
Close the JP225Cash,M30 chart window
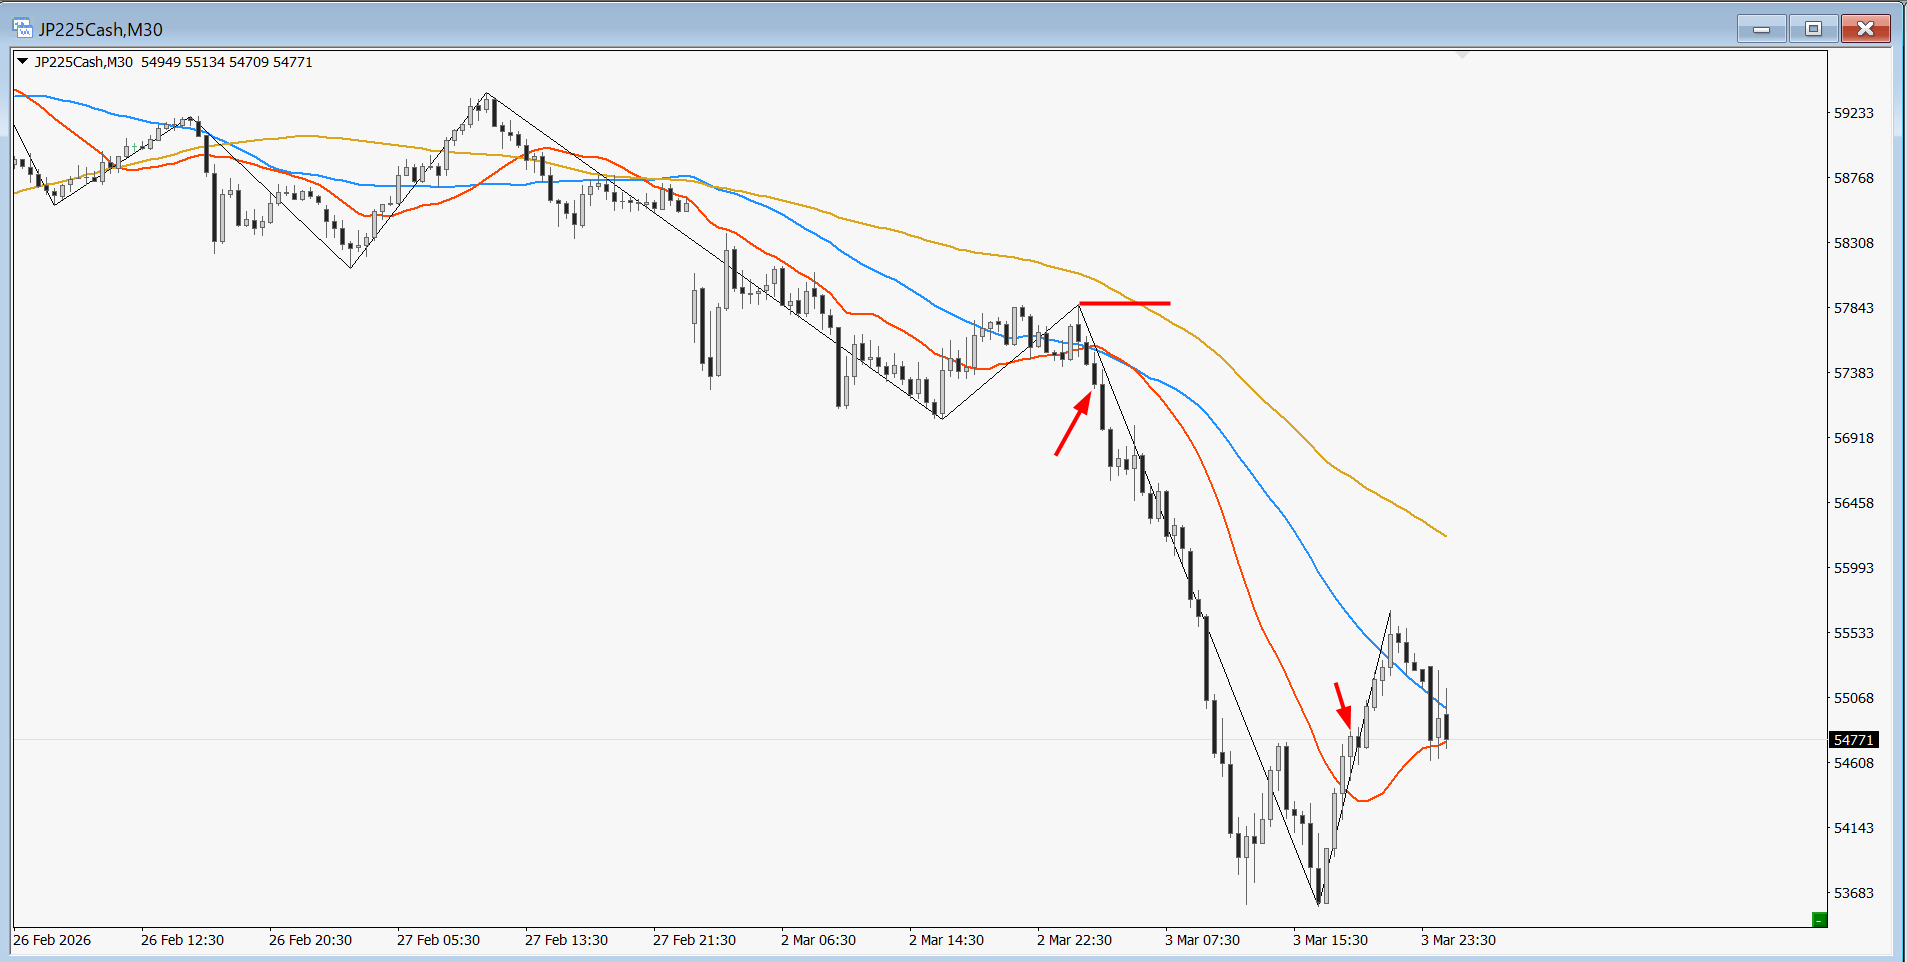pyautogui.click(x=1865, y=29)
